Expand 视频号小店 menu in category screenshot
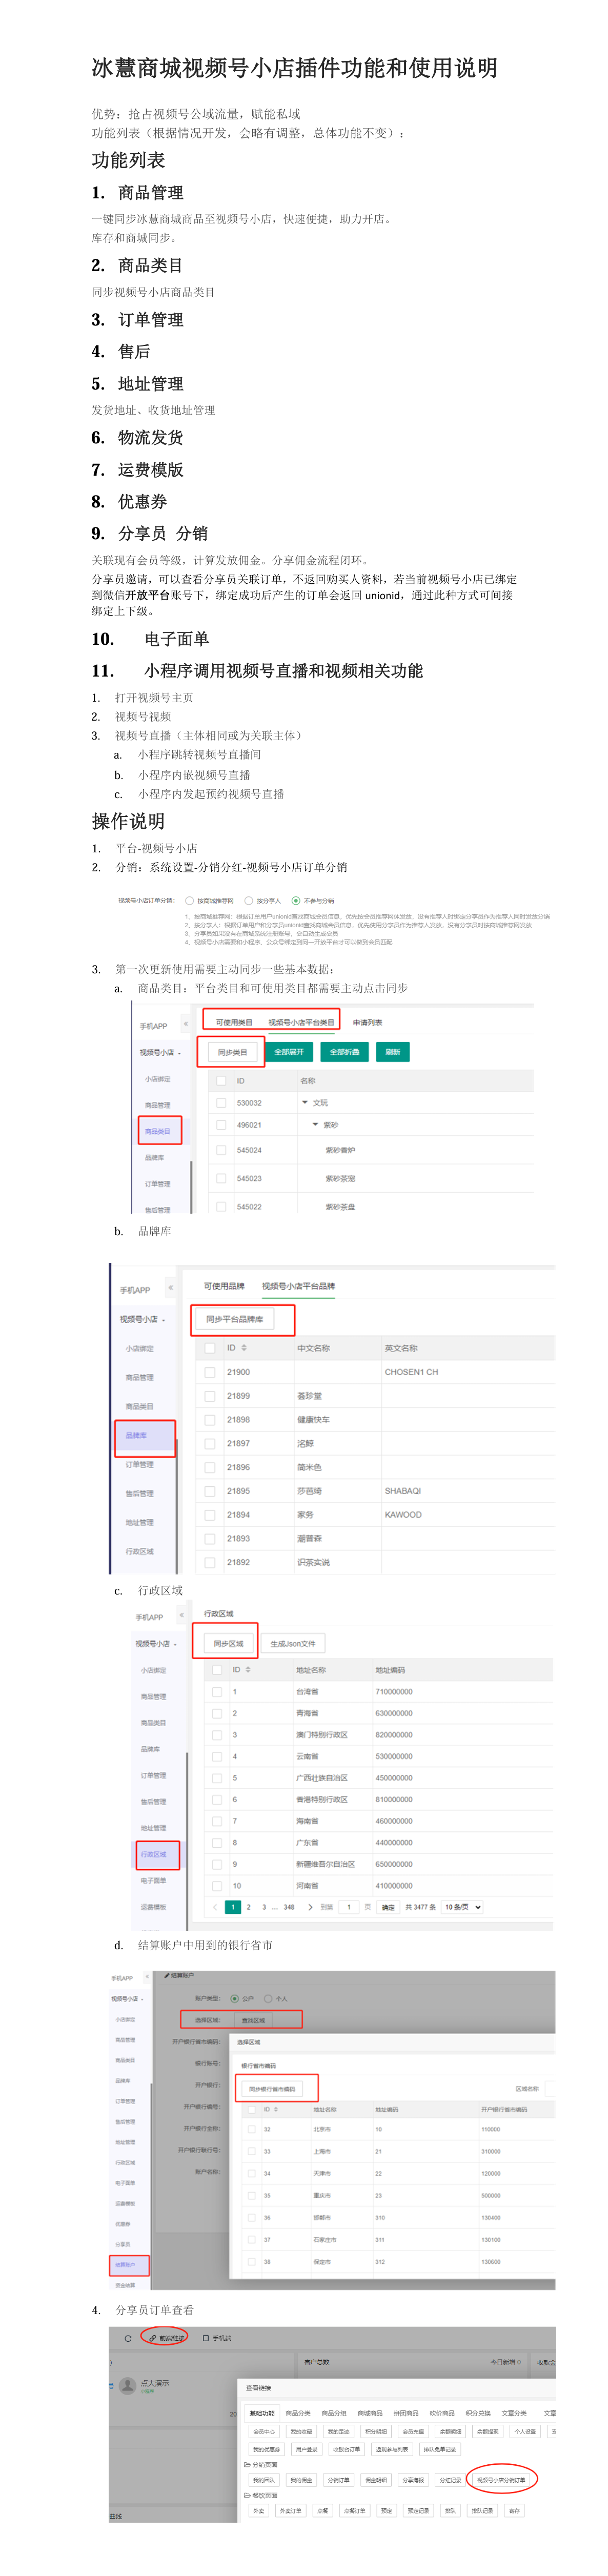Image resolution: width=608 pixels, height=2576 pixels. pos(160,1052)
